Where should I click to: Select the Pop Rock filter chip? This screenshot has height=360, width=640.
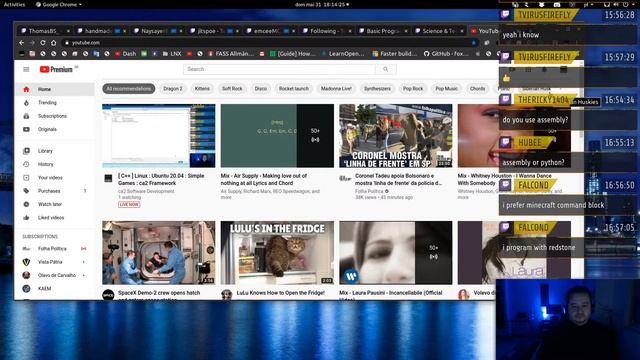pyautogui.click(x=413, y=89)
